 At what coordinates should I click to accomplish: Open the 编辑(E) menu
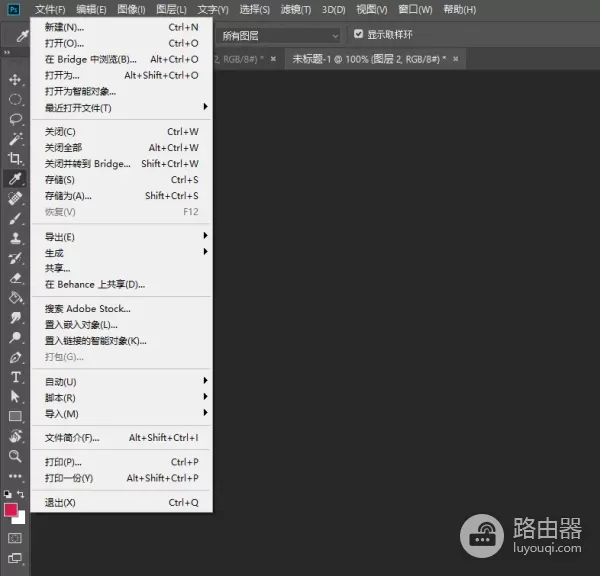(91, 9)
